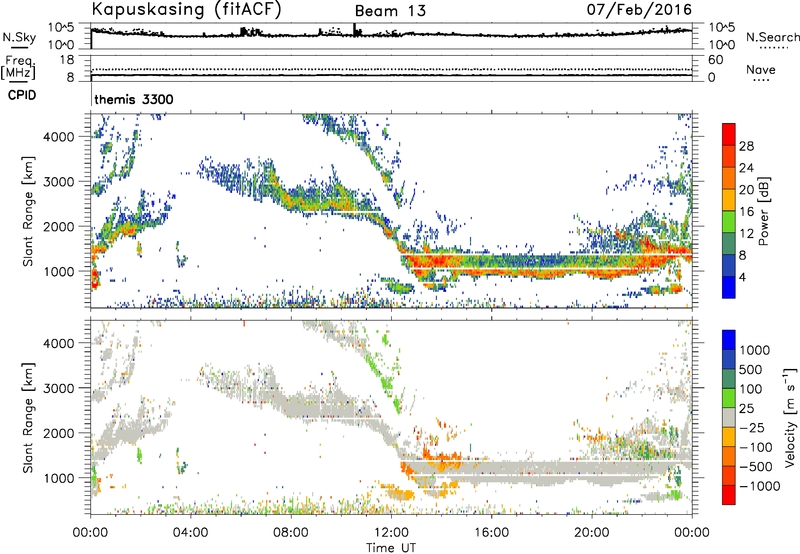This screenshot has height=554, width=800.
Task: Click the Time UT axis label
Action: pyautogui.click(x=391, y=548)
